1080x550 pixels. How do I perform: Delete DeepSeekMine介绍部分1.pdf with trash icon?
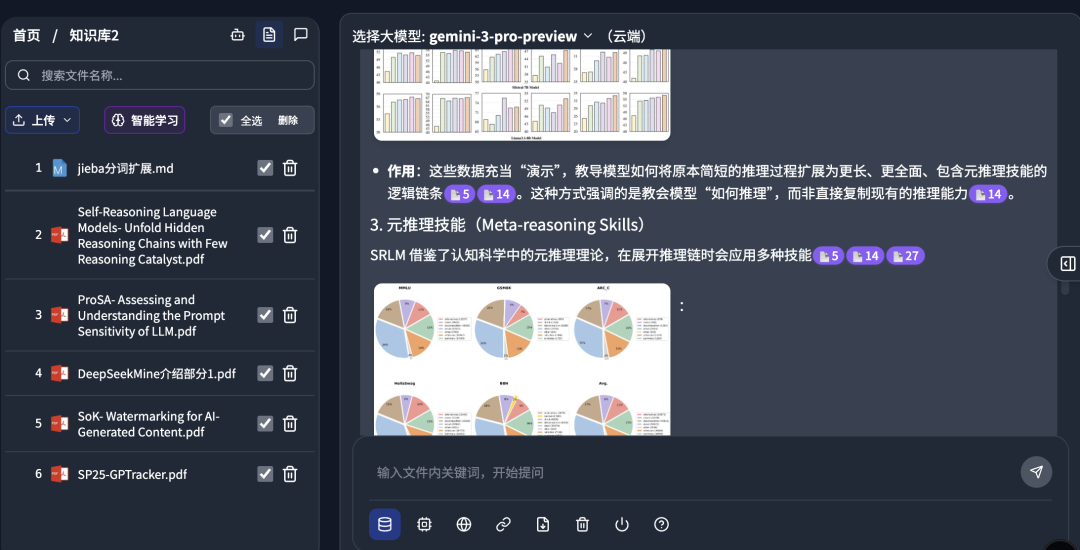(290, 373)
